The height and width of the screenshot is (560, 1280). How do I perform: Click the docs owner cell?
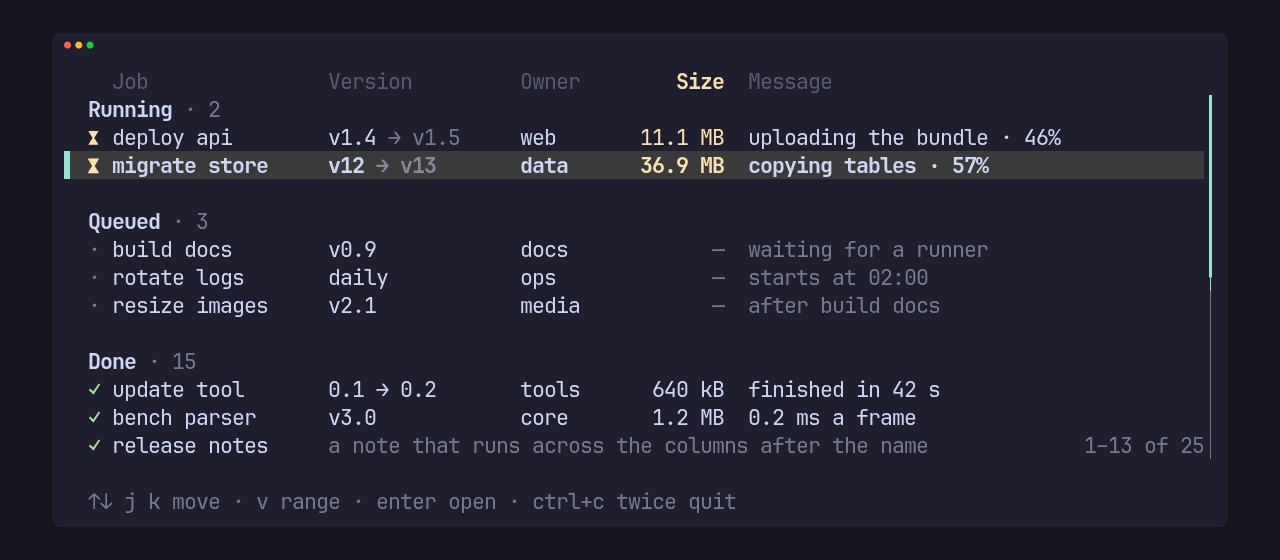click(x=544, y=250)
